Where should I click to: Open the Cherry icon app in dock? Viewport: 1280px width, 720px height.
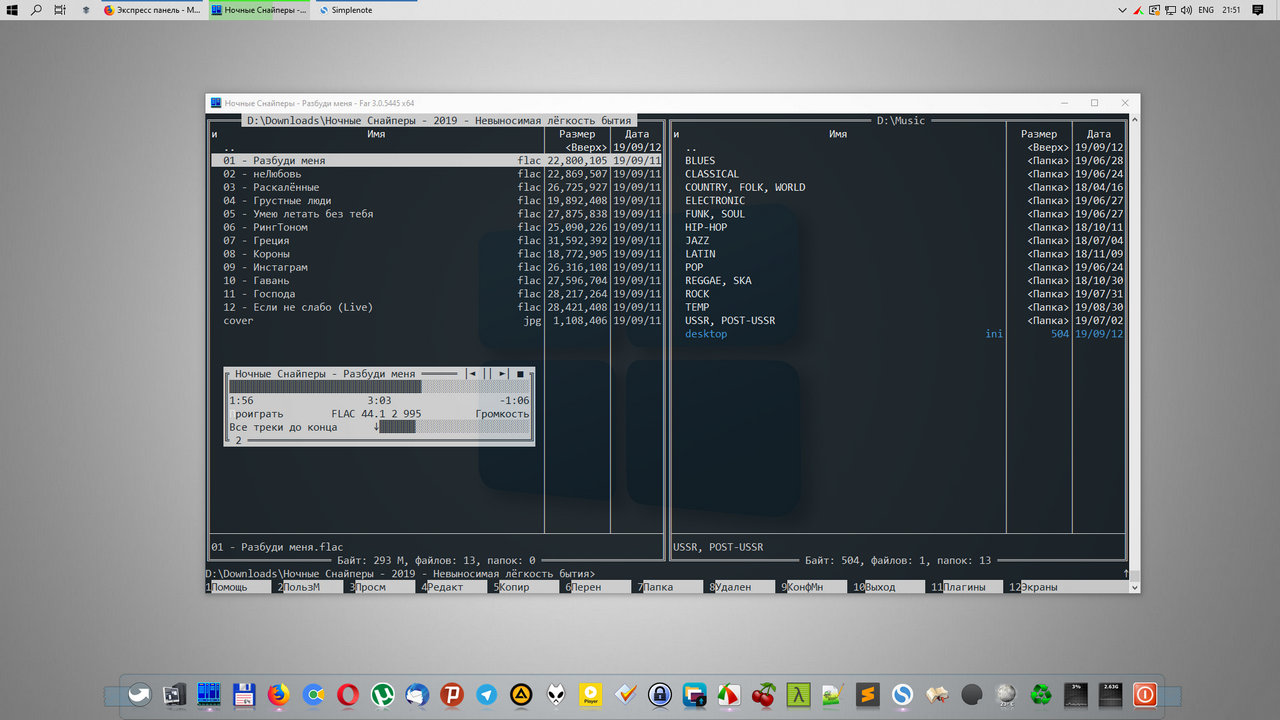click(x=764, y=694)
